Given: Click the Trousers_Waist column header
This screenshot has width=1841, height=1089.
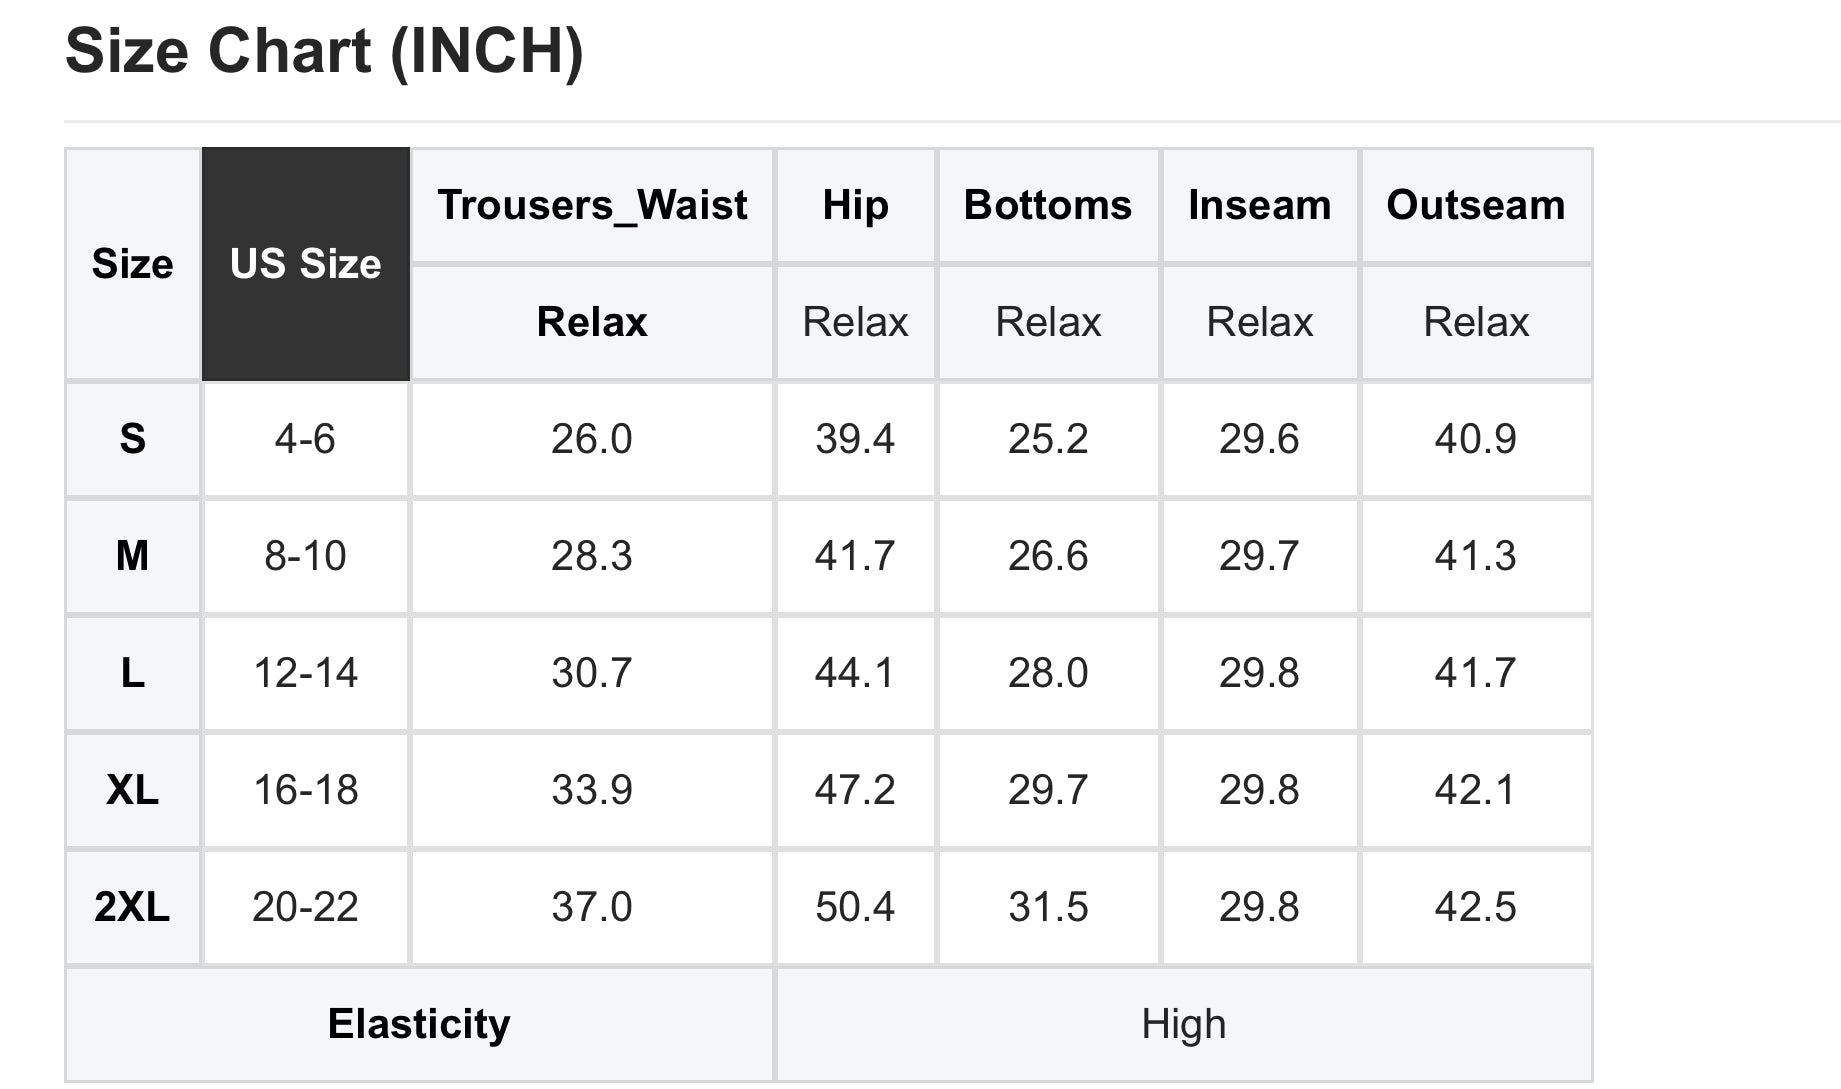Looking at the screenshot, I should [592, 205].
